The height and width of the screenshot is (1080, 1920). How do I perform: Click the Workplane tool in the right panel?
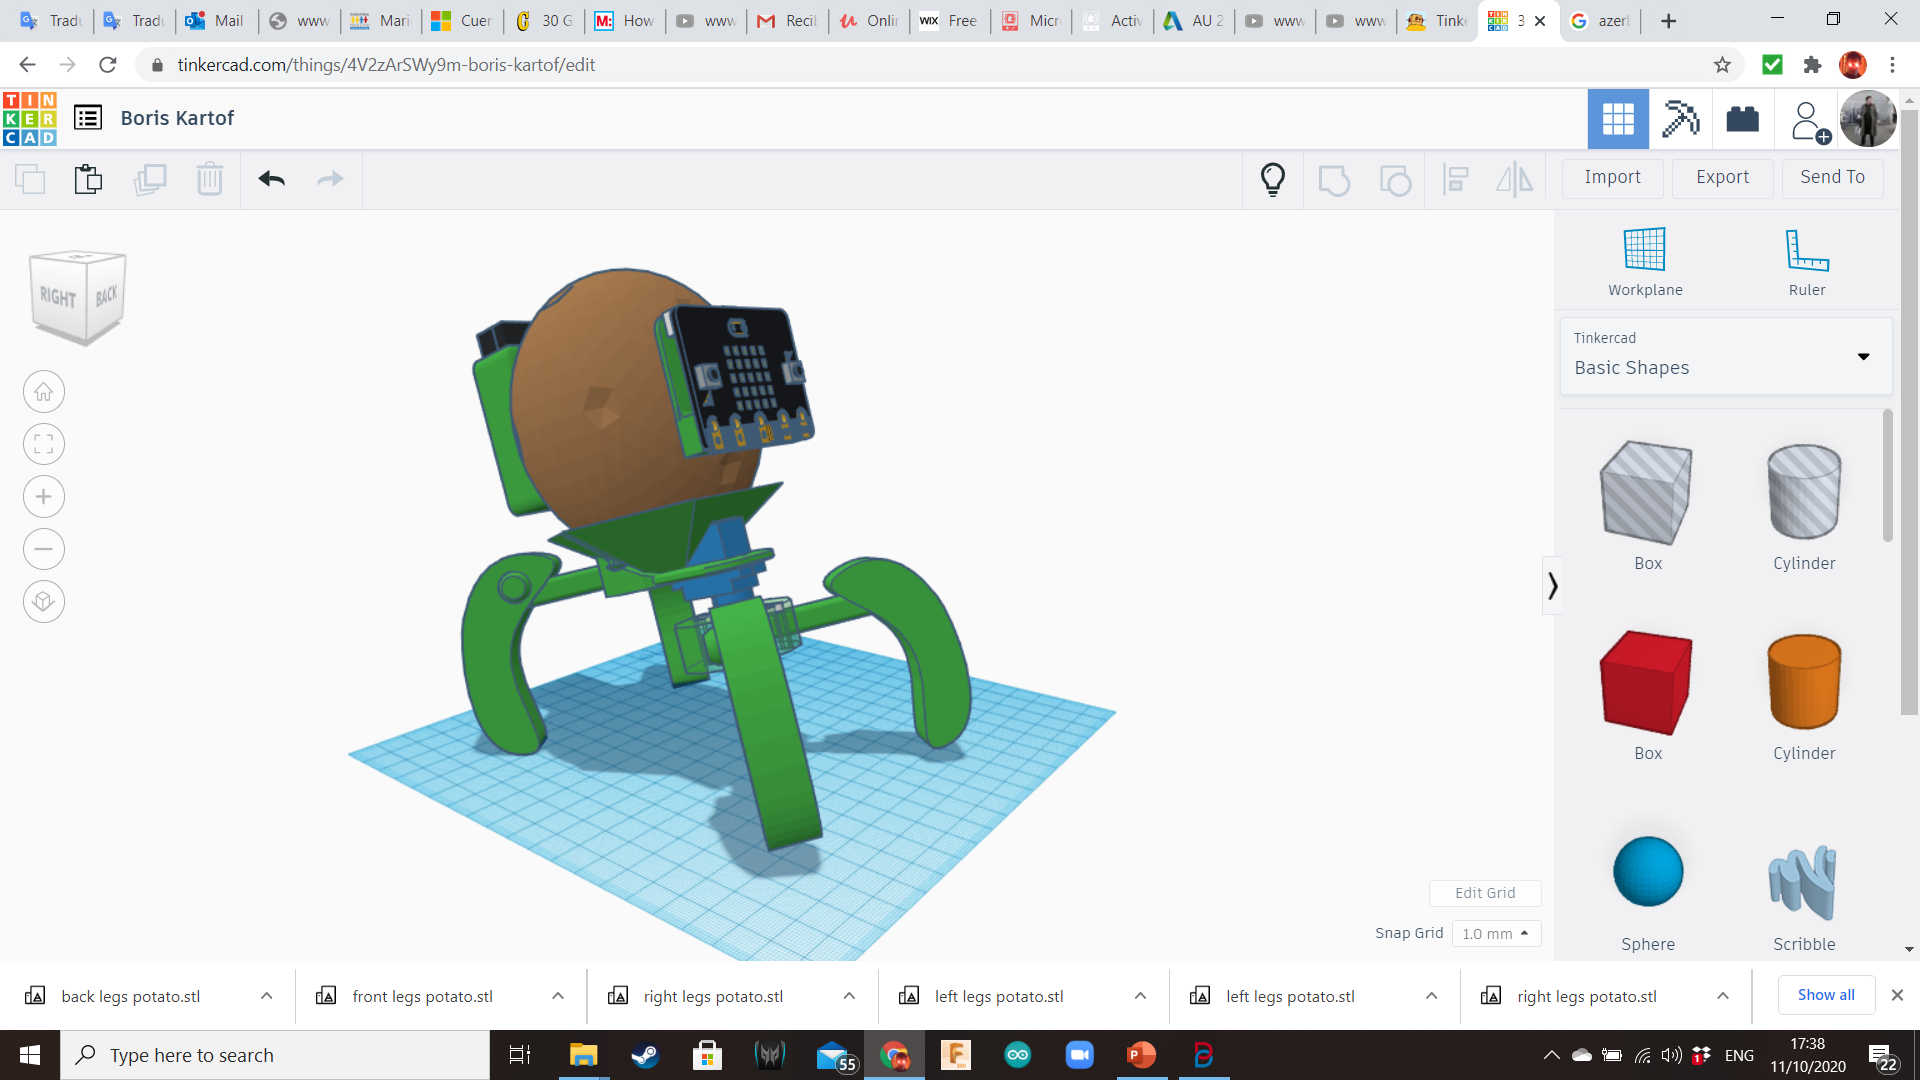1645,260
